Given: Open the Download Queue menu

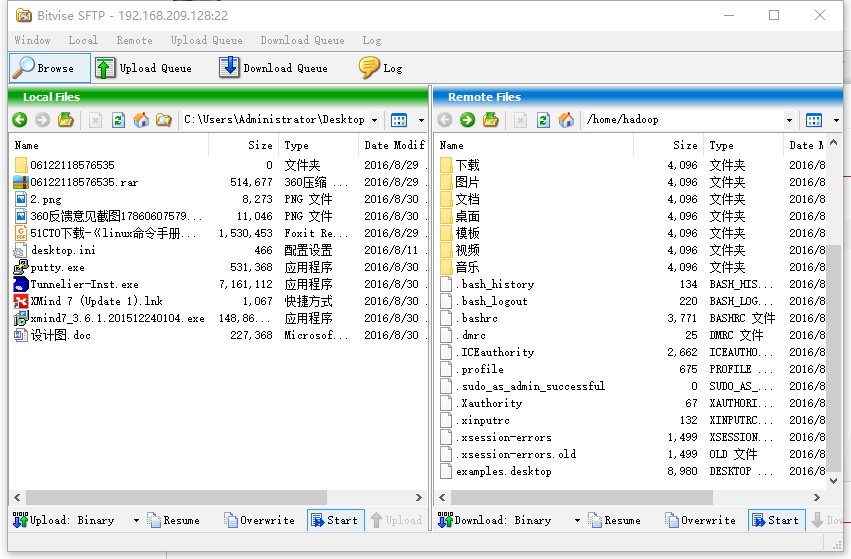Looking at the screenshot, I should tap(302, 40).
